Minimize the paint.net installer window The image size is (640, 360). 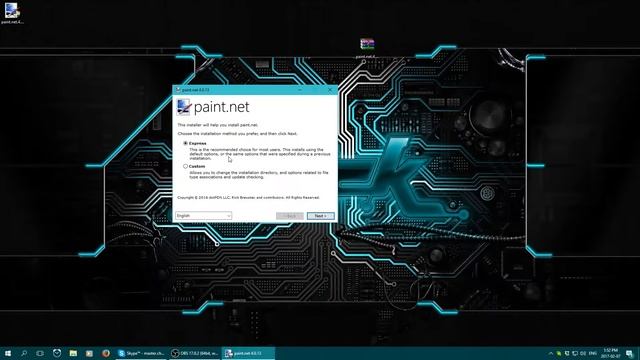300,90
